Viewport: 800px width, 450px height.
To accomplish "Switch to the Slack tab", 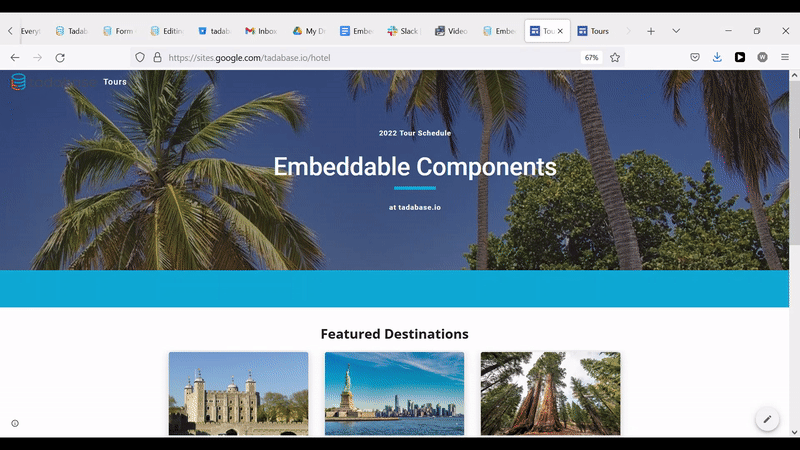I will pos(404,31).
